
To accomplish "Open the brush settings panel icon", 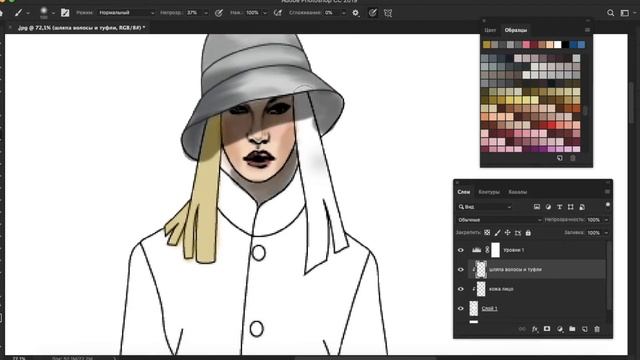I will click(x=65, y=13).
